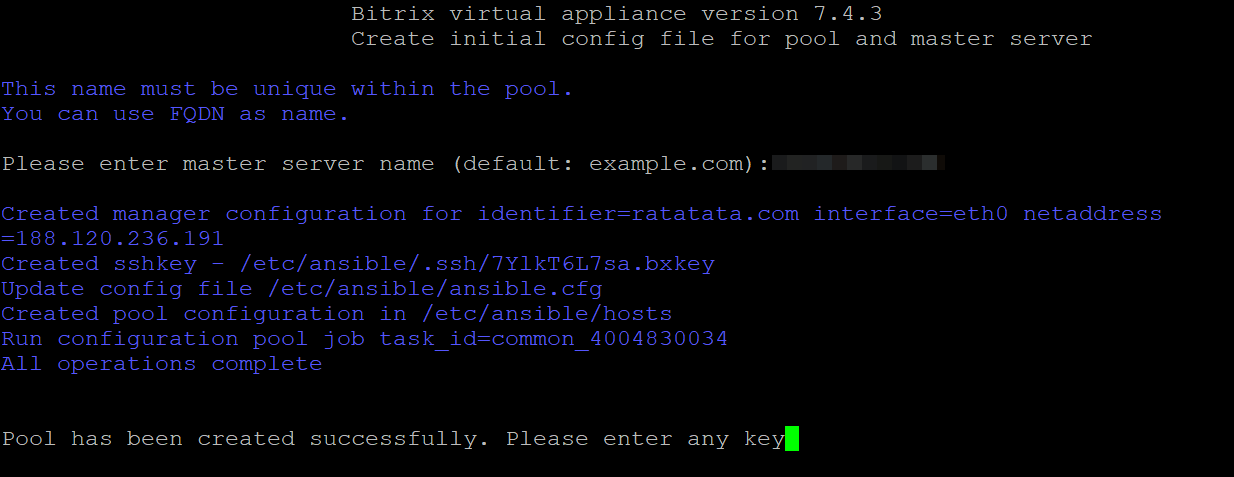1234x477 pixels.
Task: Click the 'Please enter master server name' prompt
Action: [x=218, y=164]
